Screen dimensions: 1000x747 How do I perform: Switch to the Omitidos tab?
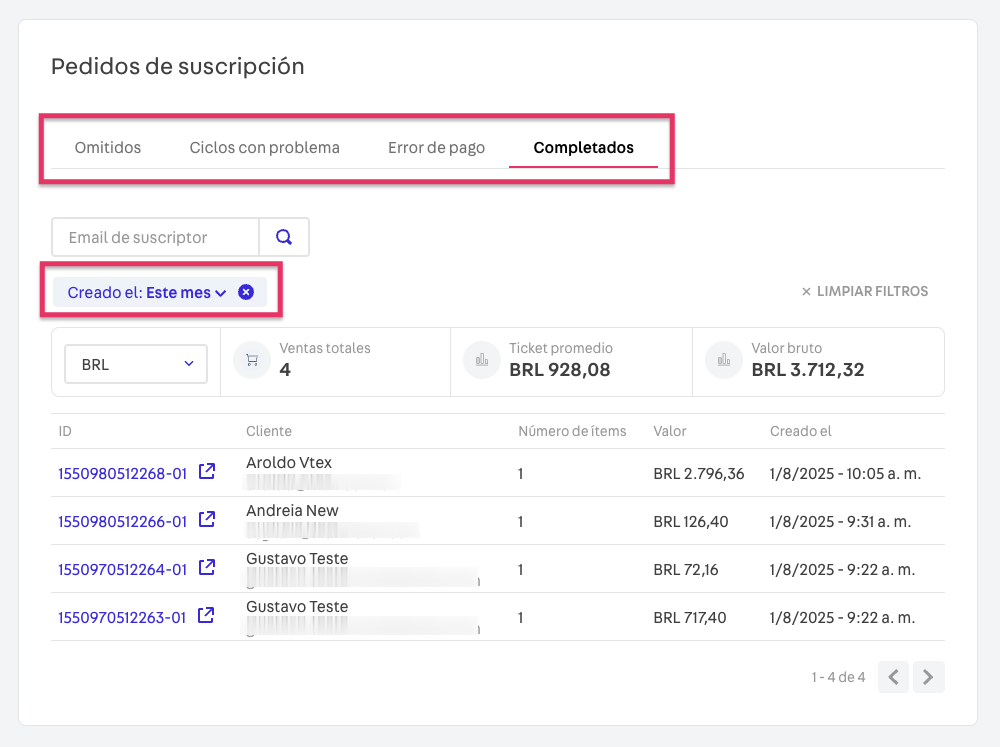107,147
